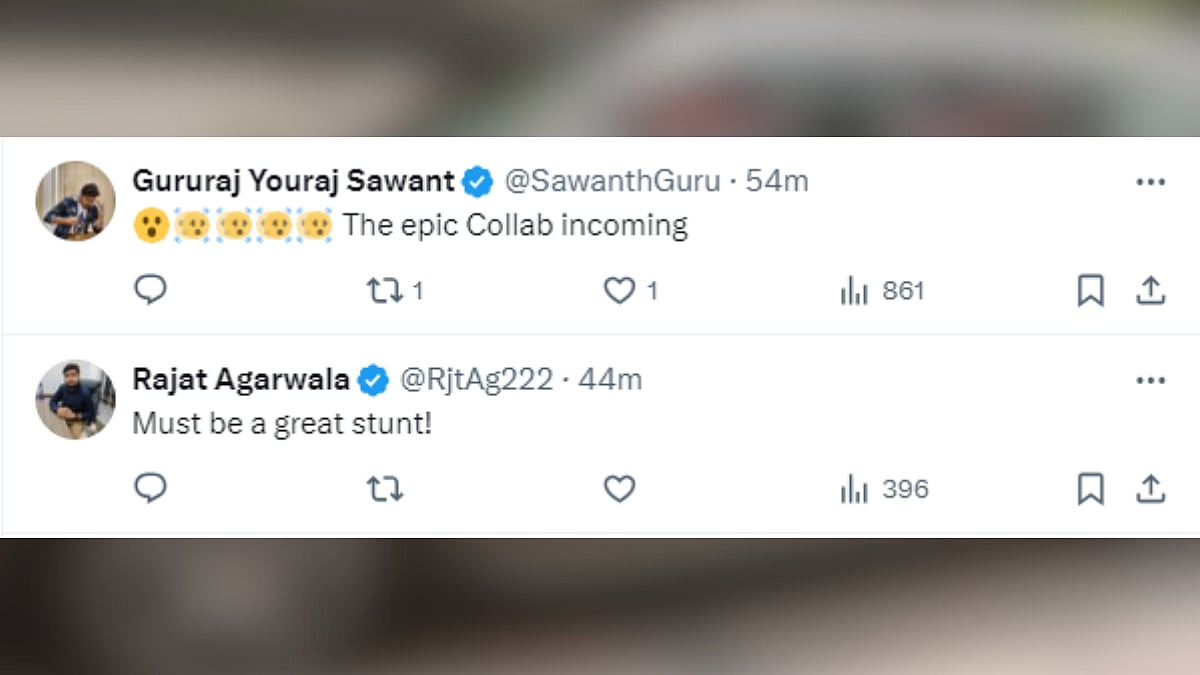This screenshot has width=1200, height=675.
Task: Click Gururaj Youraj Sawant's profile picture
Action: (76, 201)
